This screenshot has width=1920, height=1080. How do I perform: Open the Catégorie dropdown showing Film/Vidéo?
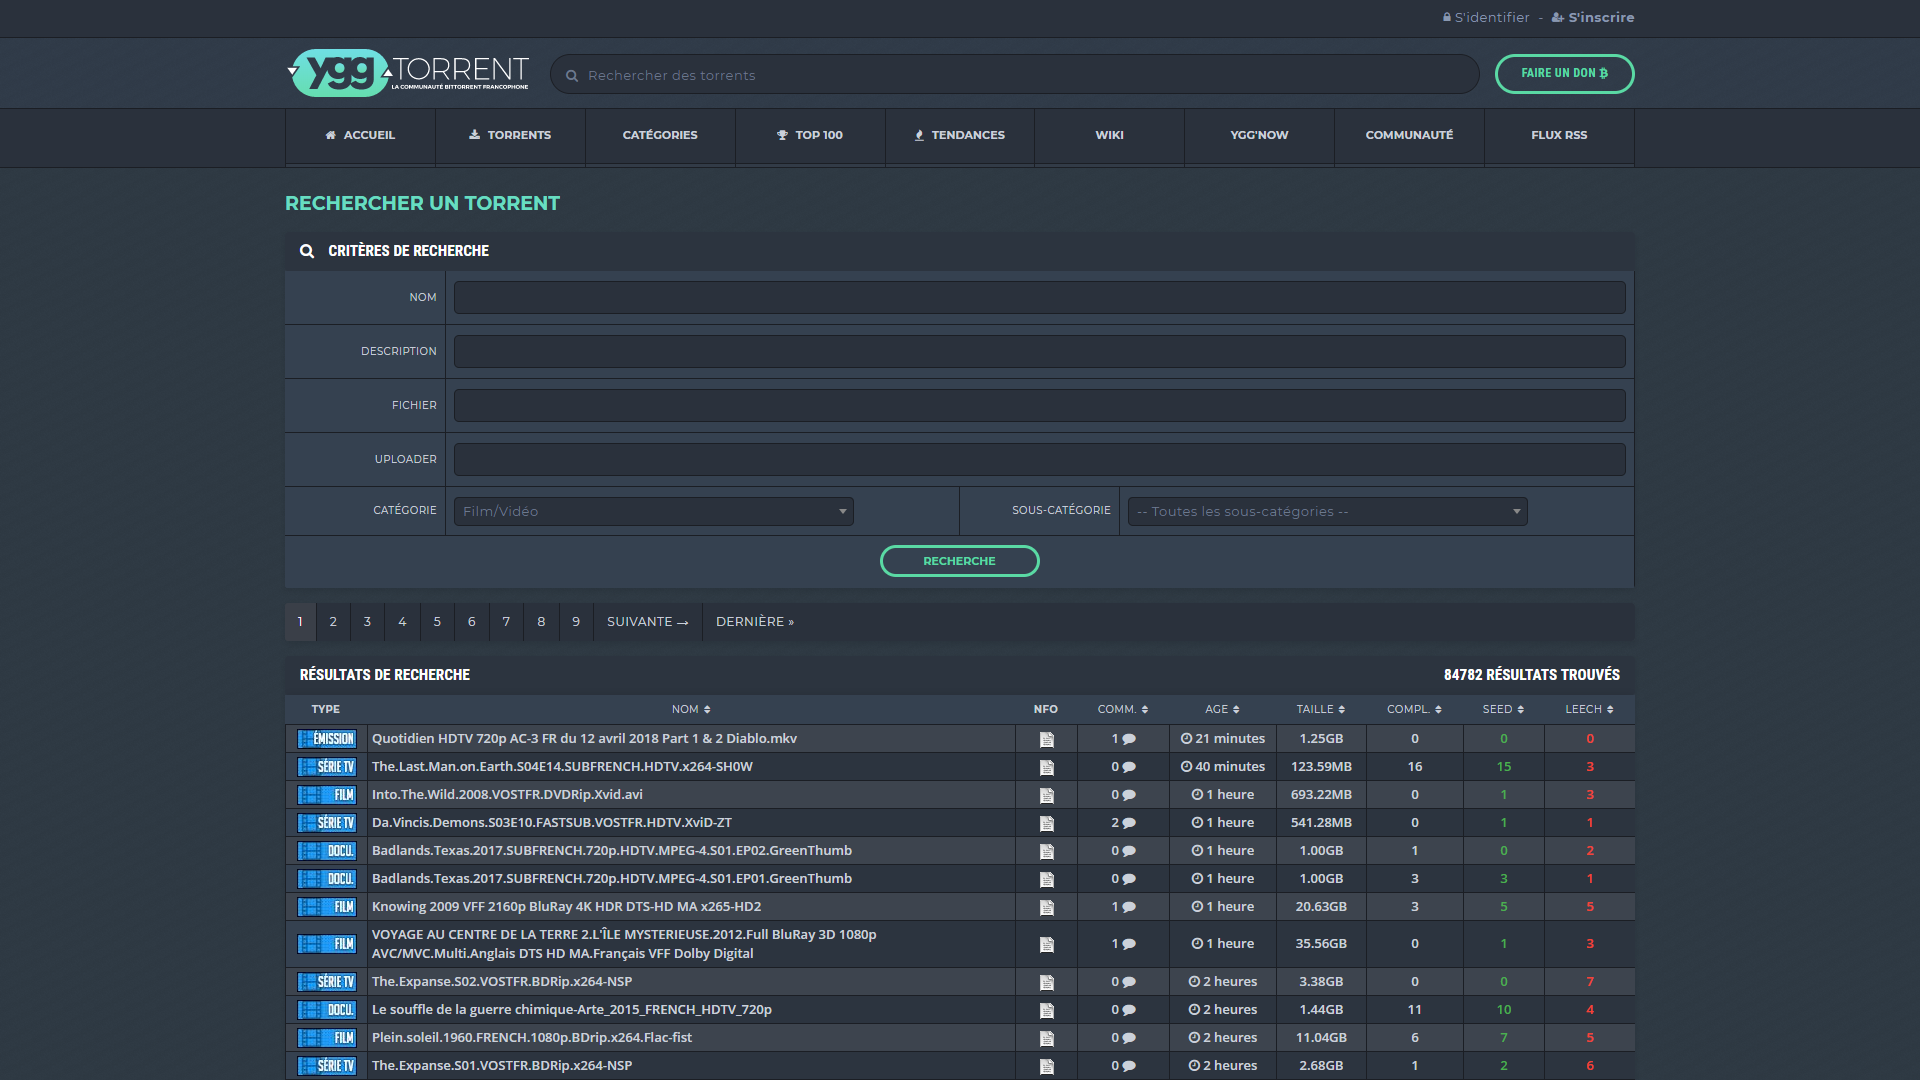click(653, 511)
